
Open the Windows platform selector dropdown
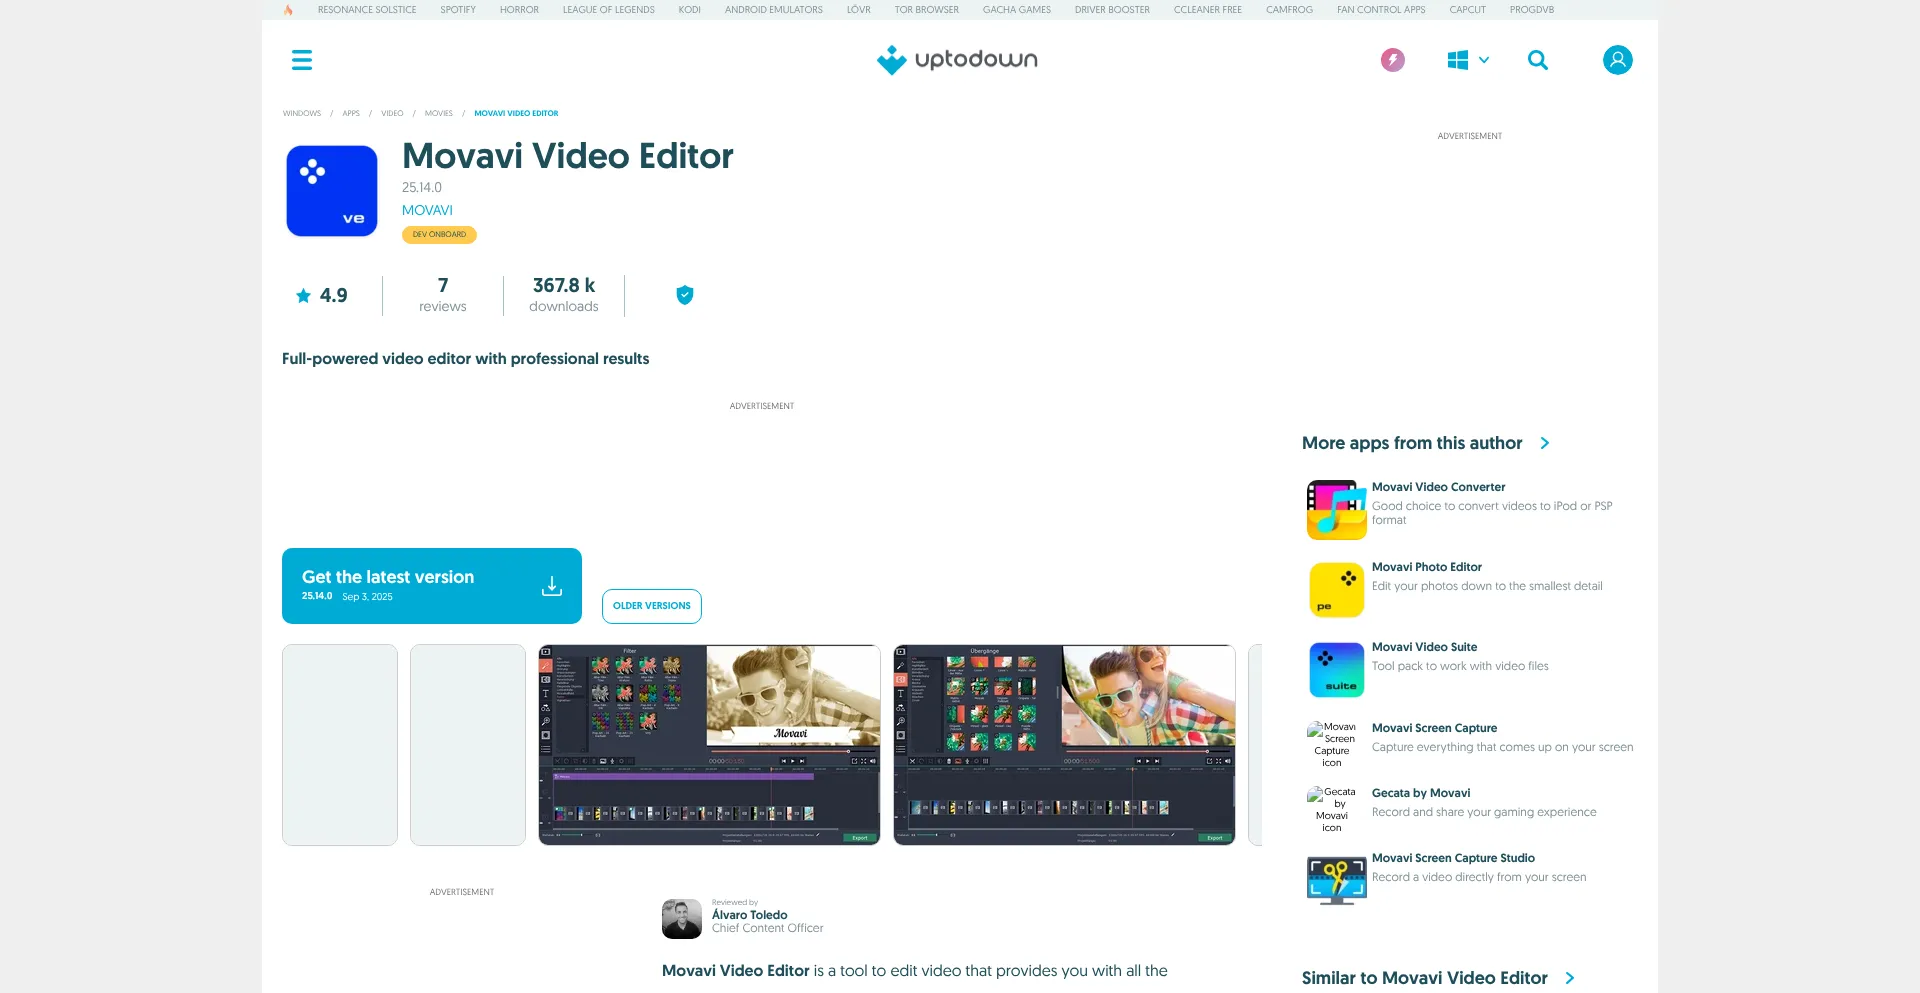click(1467, 60)
